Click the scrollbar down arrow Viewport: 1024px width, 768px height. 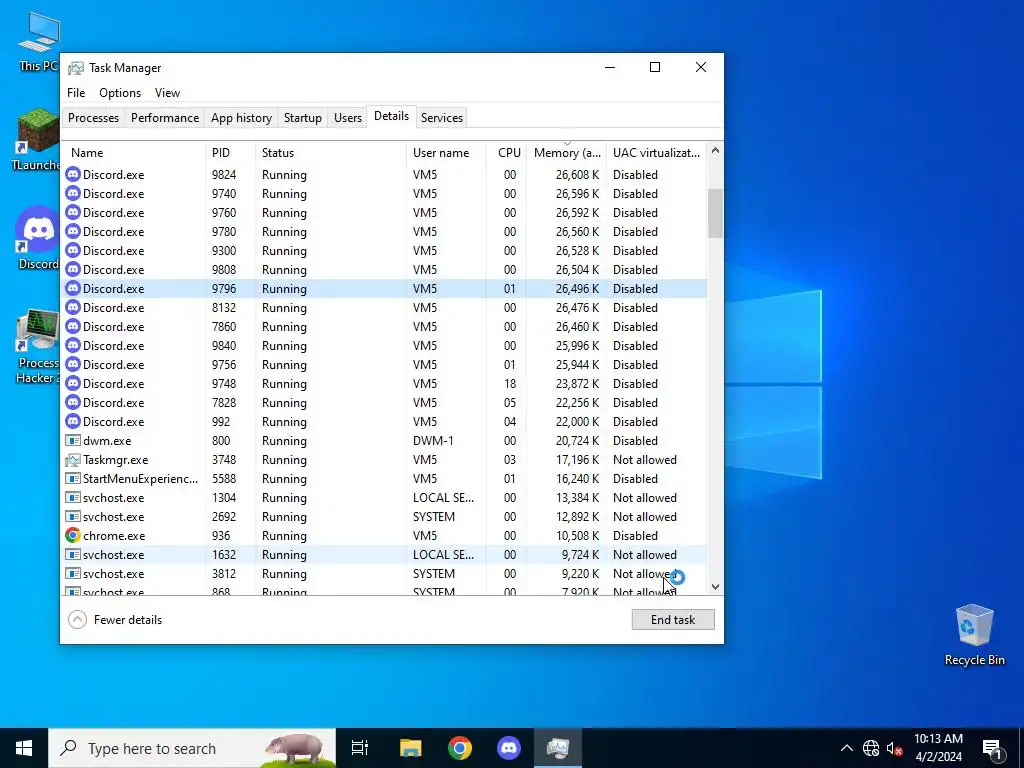click(x=715, y=586)
